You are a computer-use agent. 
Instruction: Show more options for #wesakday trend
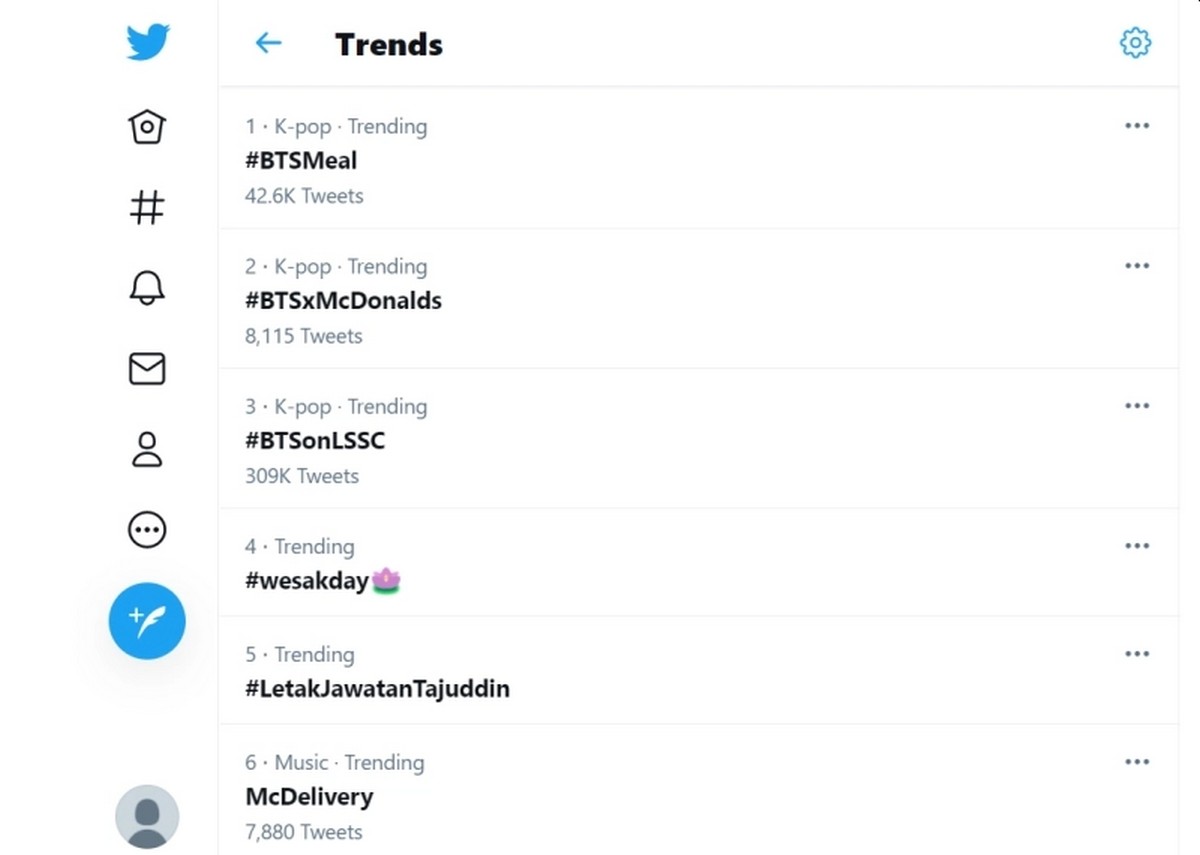pos(1137,546)
